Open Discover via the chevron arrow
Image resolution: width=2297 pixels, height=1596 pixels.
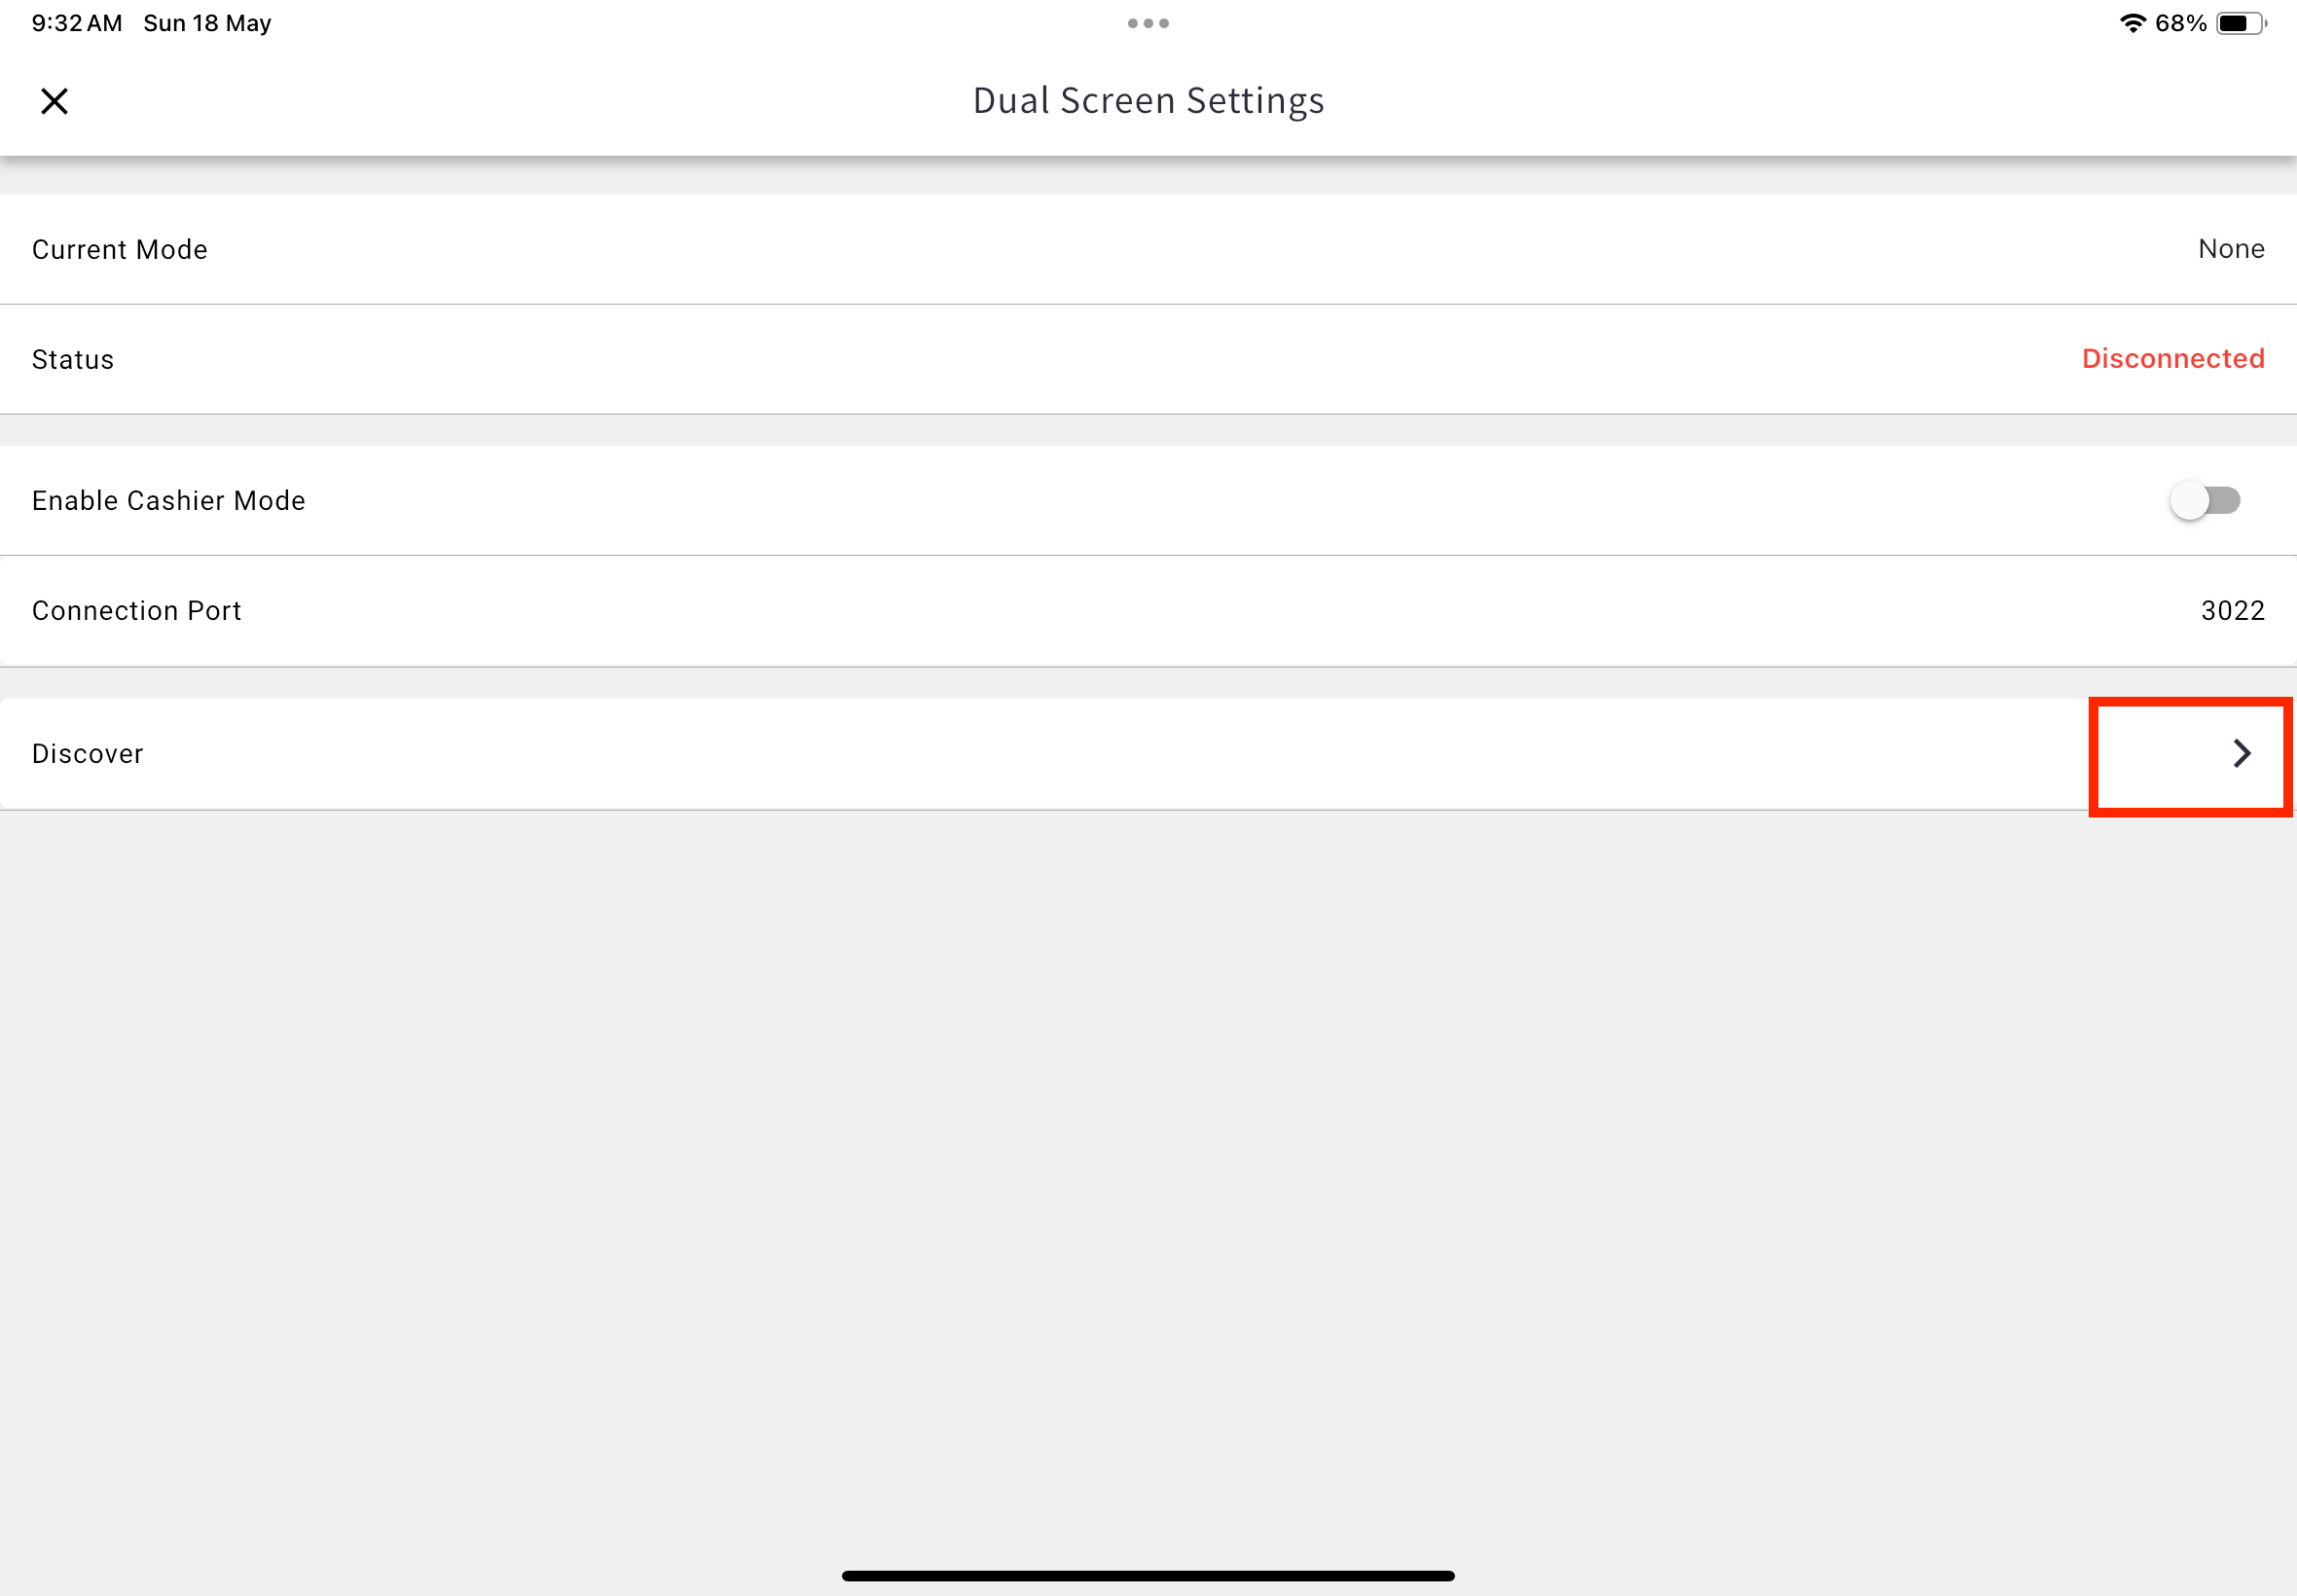pos(2242,754)
